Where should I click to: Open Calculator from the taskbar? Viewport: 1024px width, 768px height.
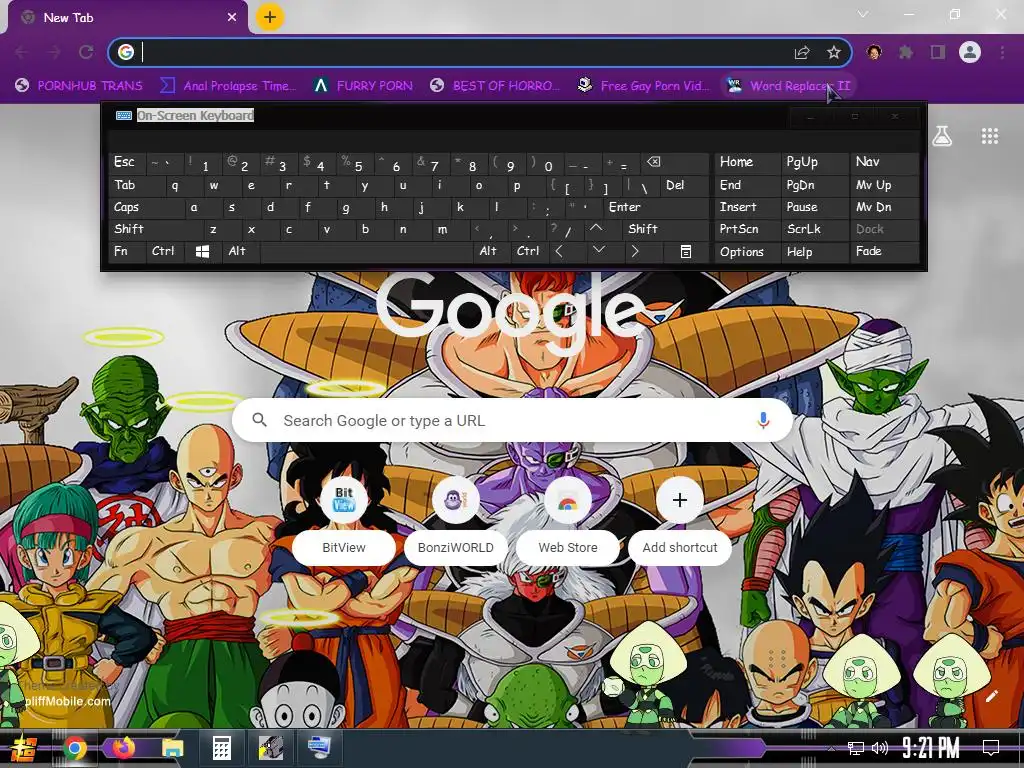221,748
